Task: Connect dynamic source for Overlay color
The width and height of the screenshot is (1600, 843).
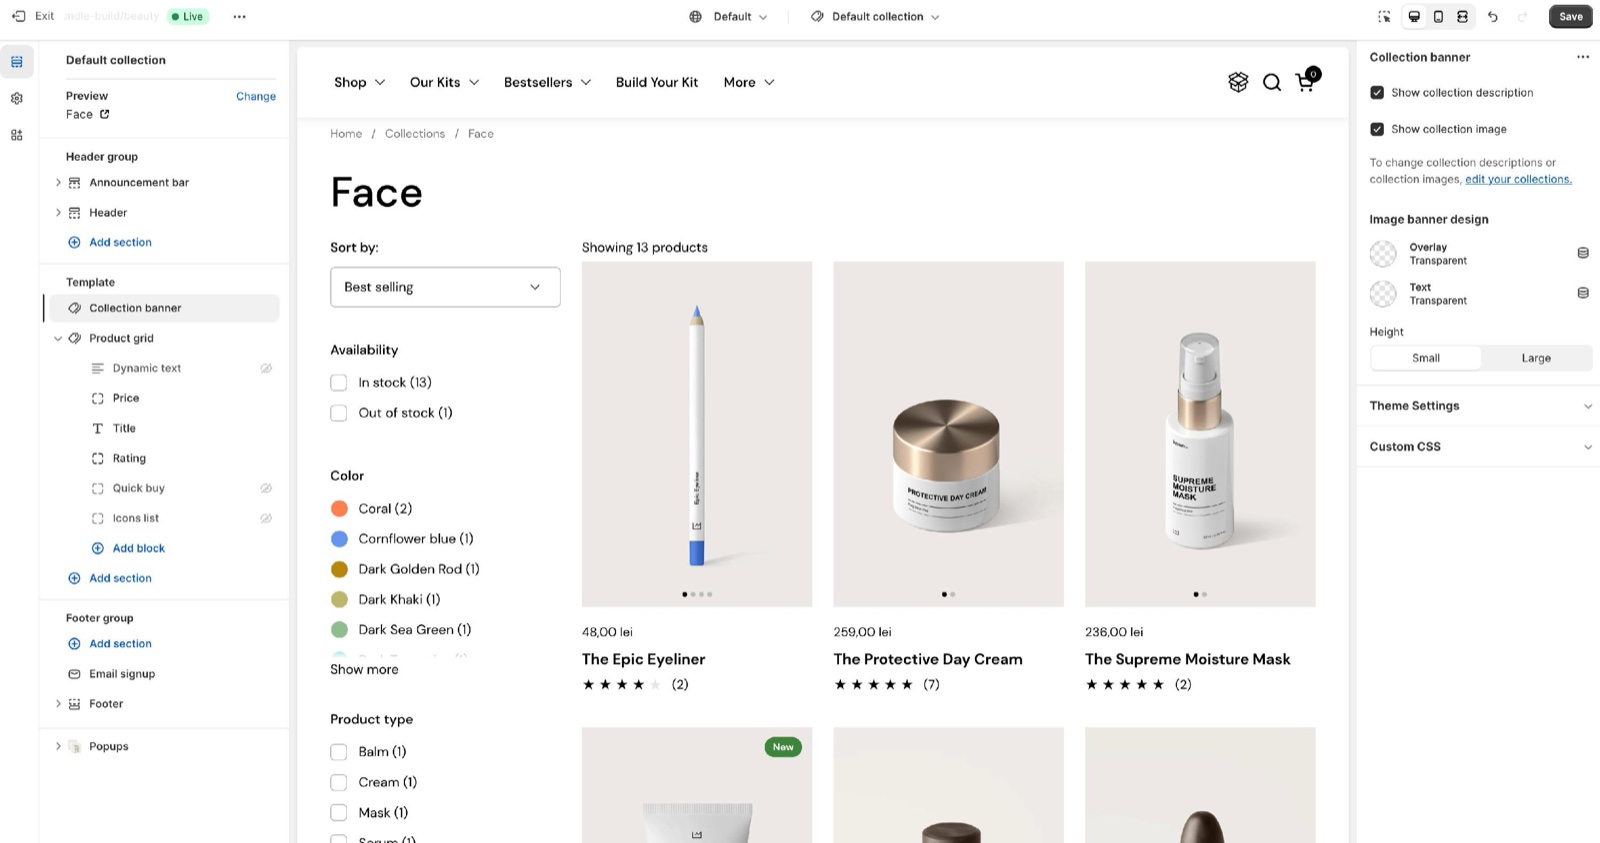Action: coord(1583,253)
